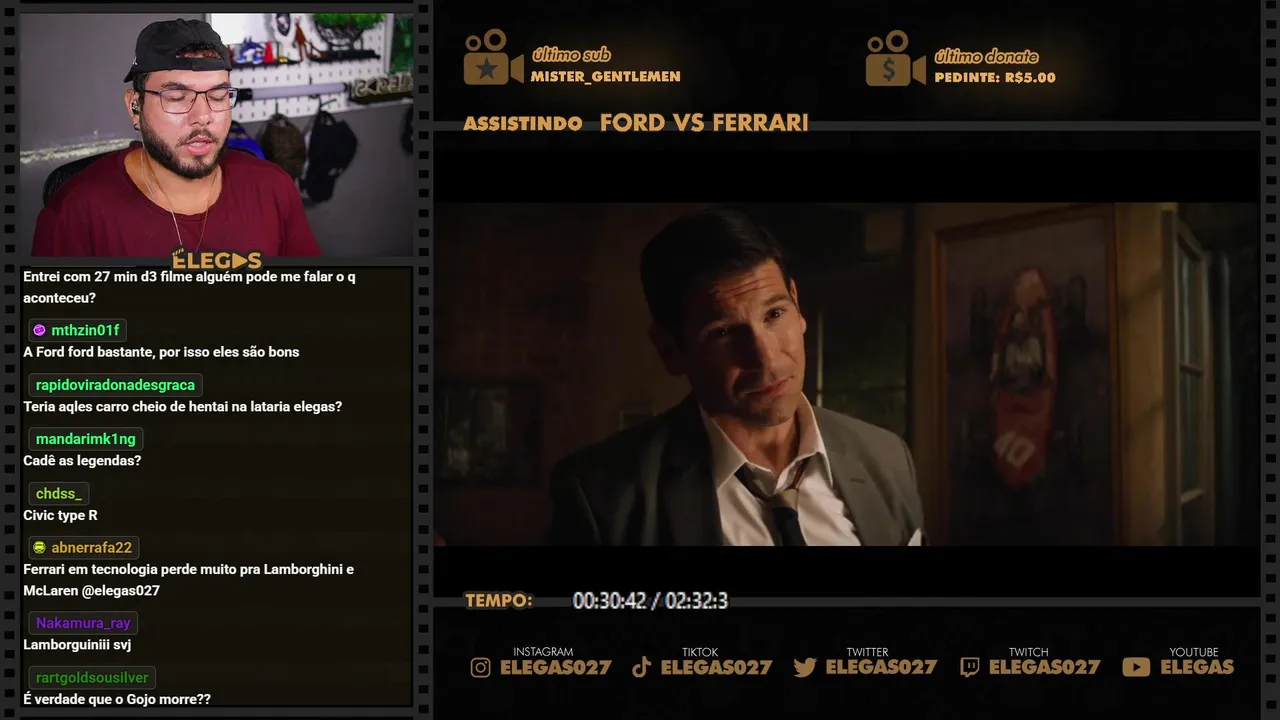Click the ASSISTINDO label
Image resolution: width=1280 pixels, height=720 pixels.
pos(523,124)
